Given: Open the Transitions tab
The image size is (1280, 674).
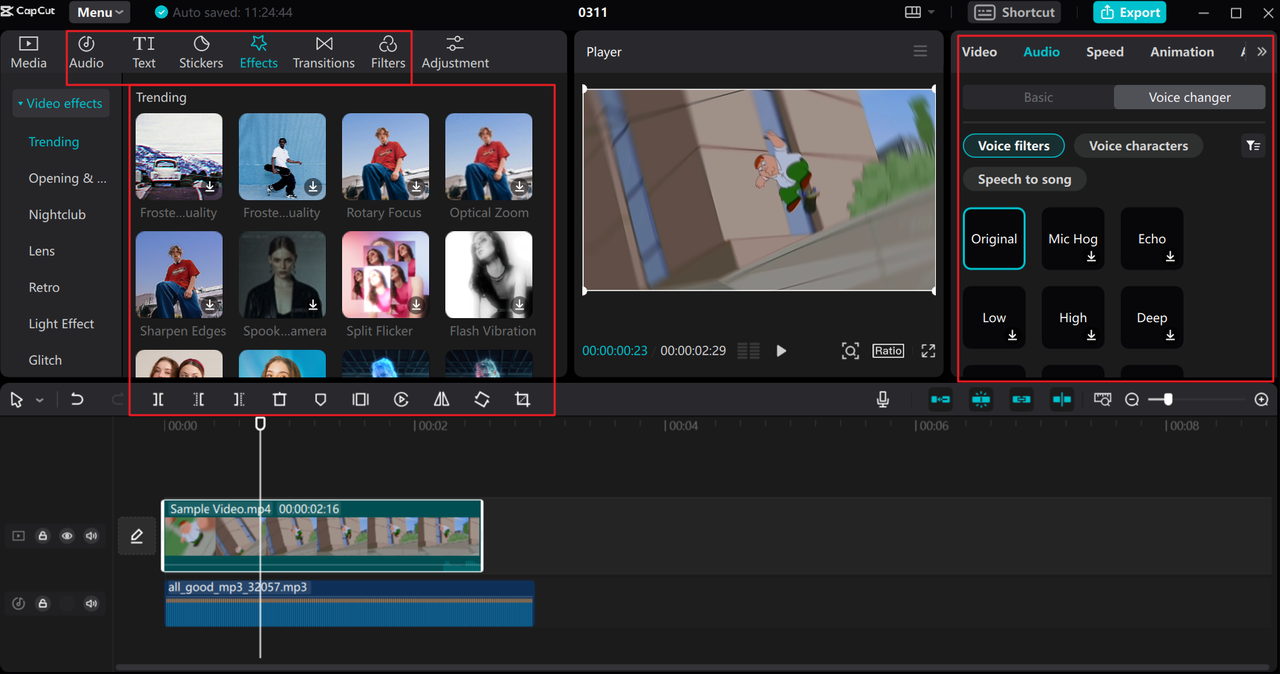Looking at the screenshot, I should (324, 53).
